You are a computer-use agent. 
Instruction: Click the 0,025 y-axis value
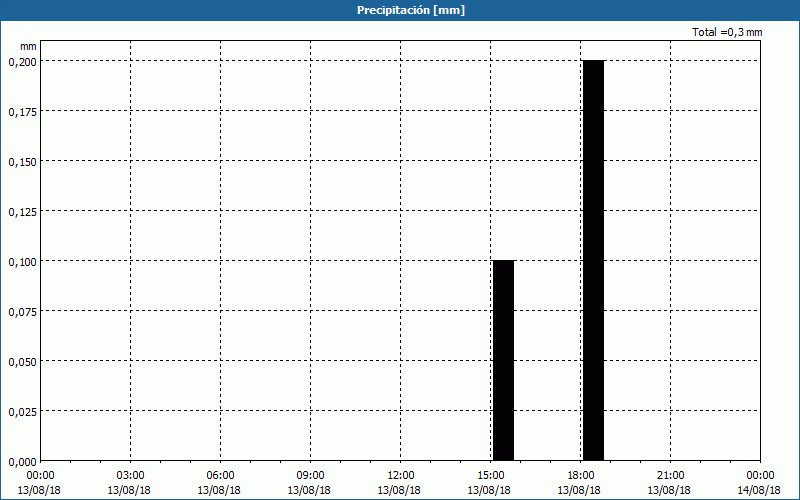(22, 411)
